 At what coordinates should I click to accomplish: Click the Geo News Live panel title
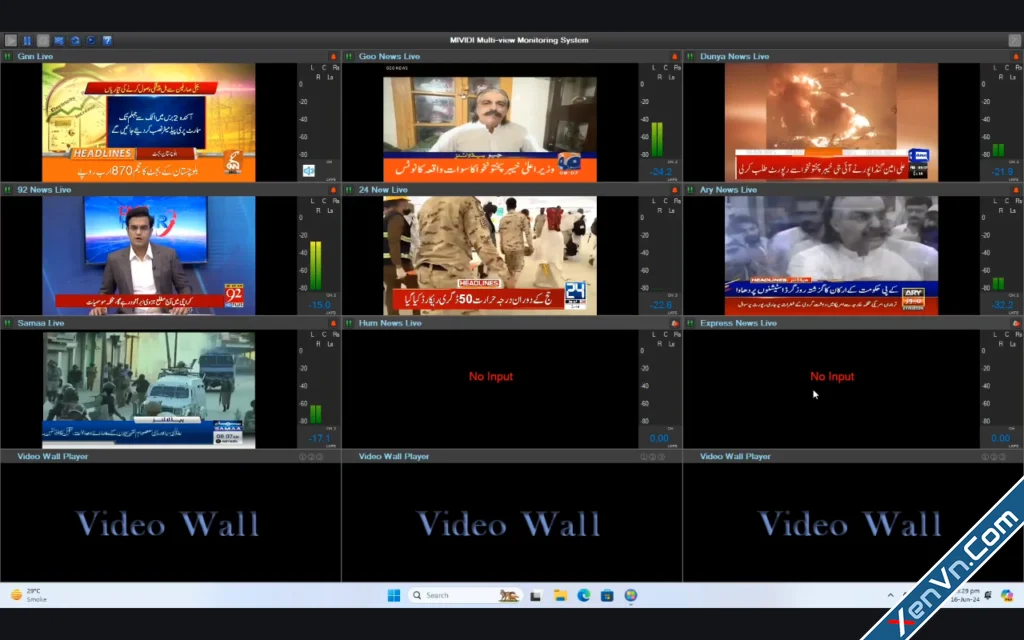(389, 57)
